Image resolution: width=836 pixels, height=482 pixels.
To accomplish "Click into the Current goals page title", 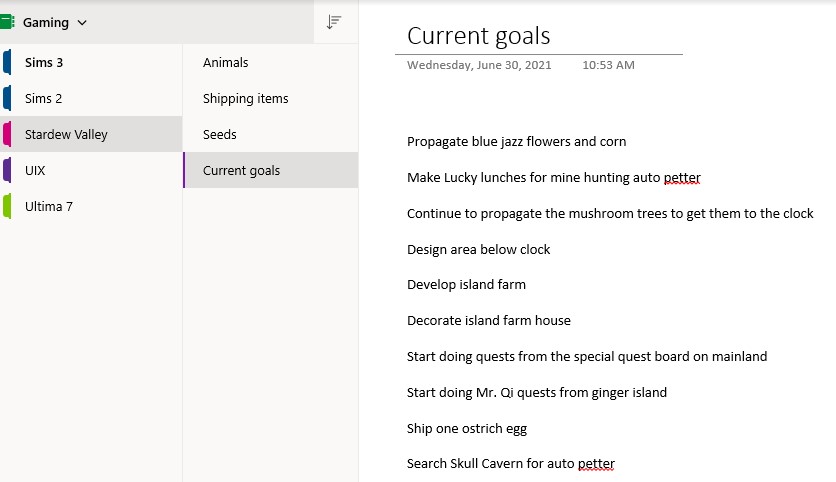I will [478, 37].
